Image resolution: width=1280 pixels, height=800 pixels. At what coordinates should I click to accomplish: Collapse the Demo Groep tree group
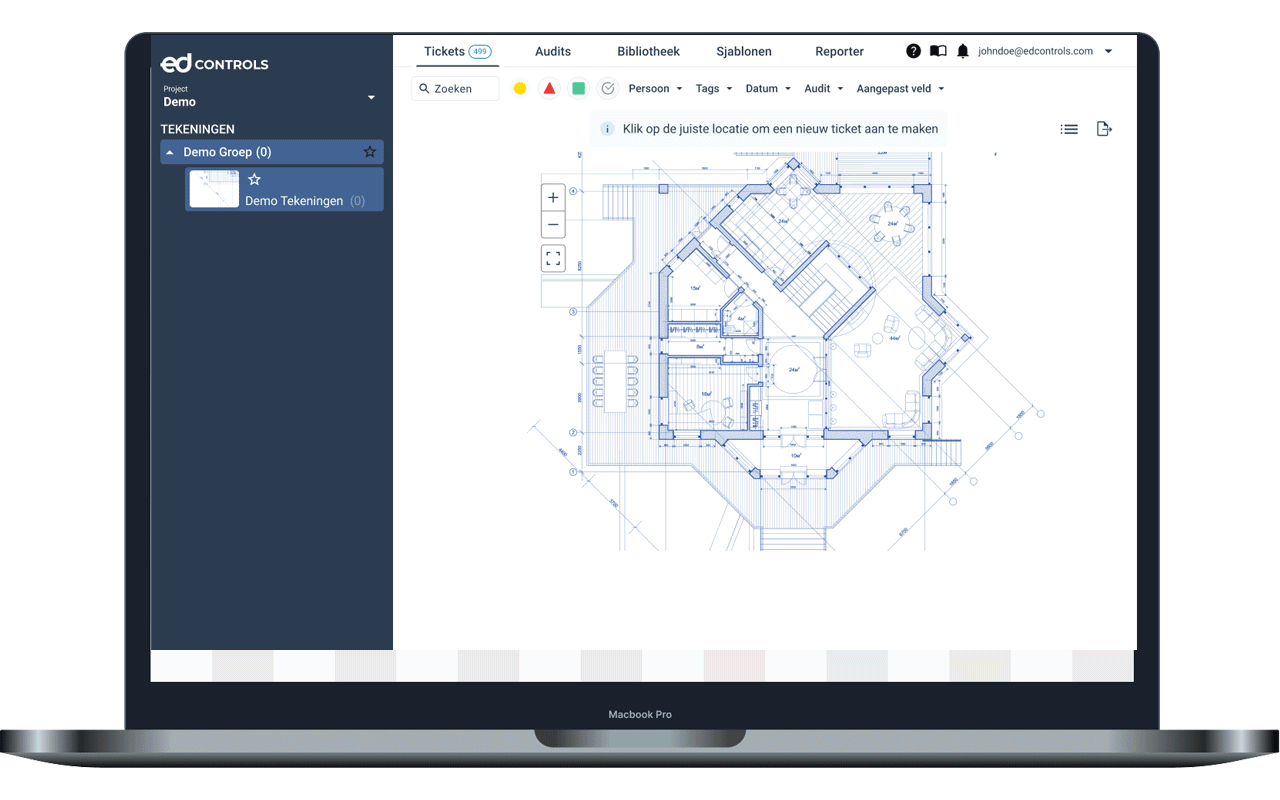point(170,152)
